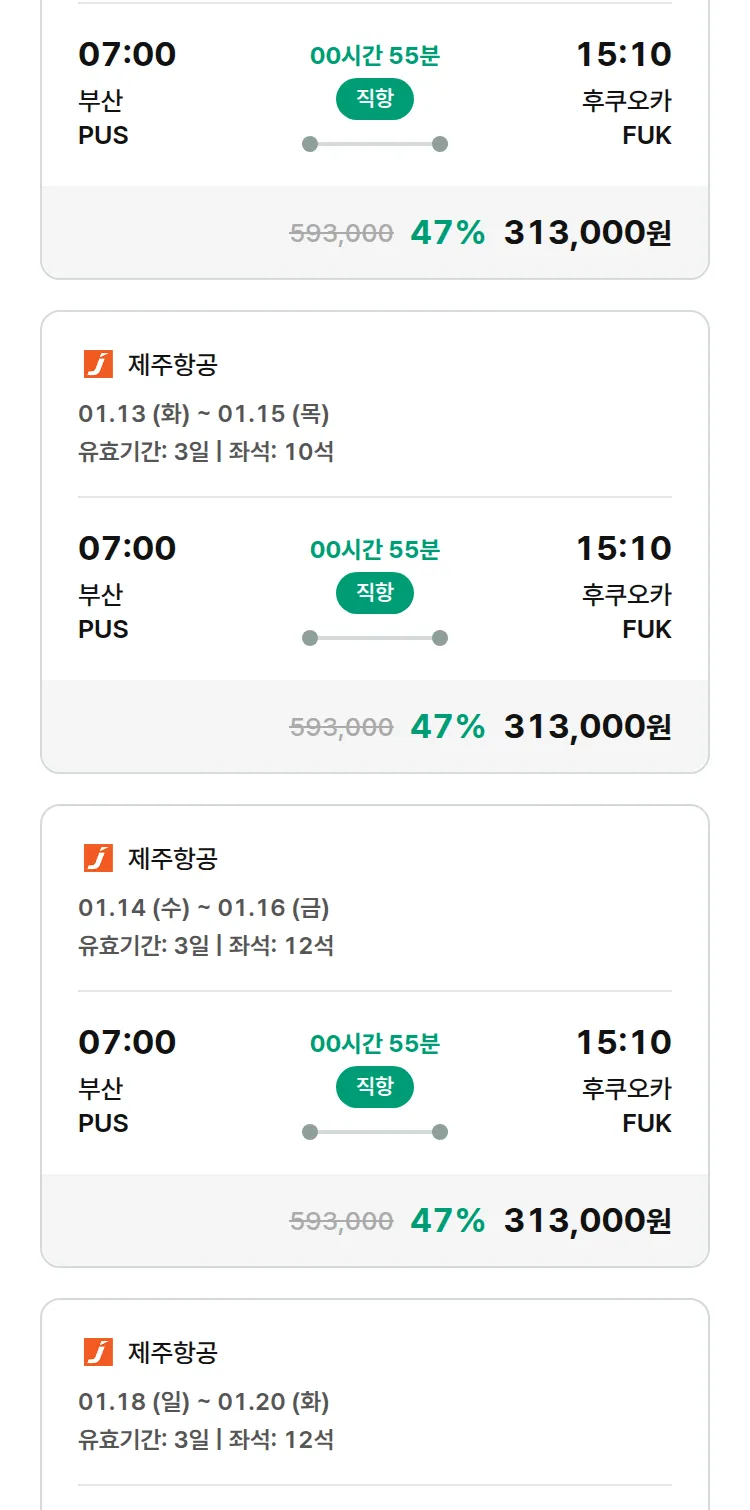Image resolution: width=750 pixels, height=1510 pixels.
Task: Select 313,000원 price on topmost partial card
Action: (x=587, y=233)
